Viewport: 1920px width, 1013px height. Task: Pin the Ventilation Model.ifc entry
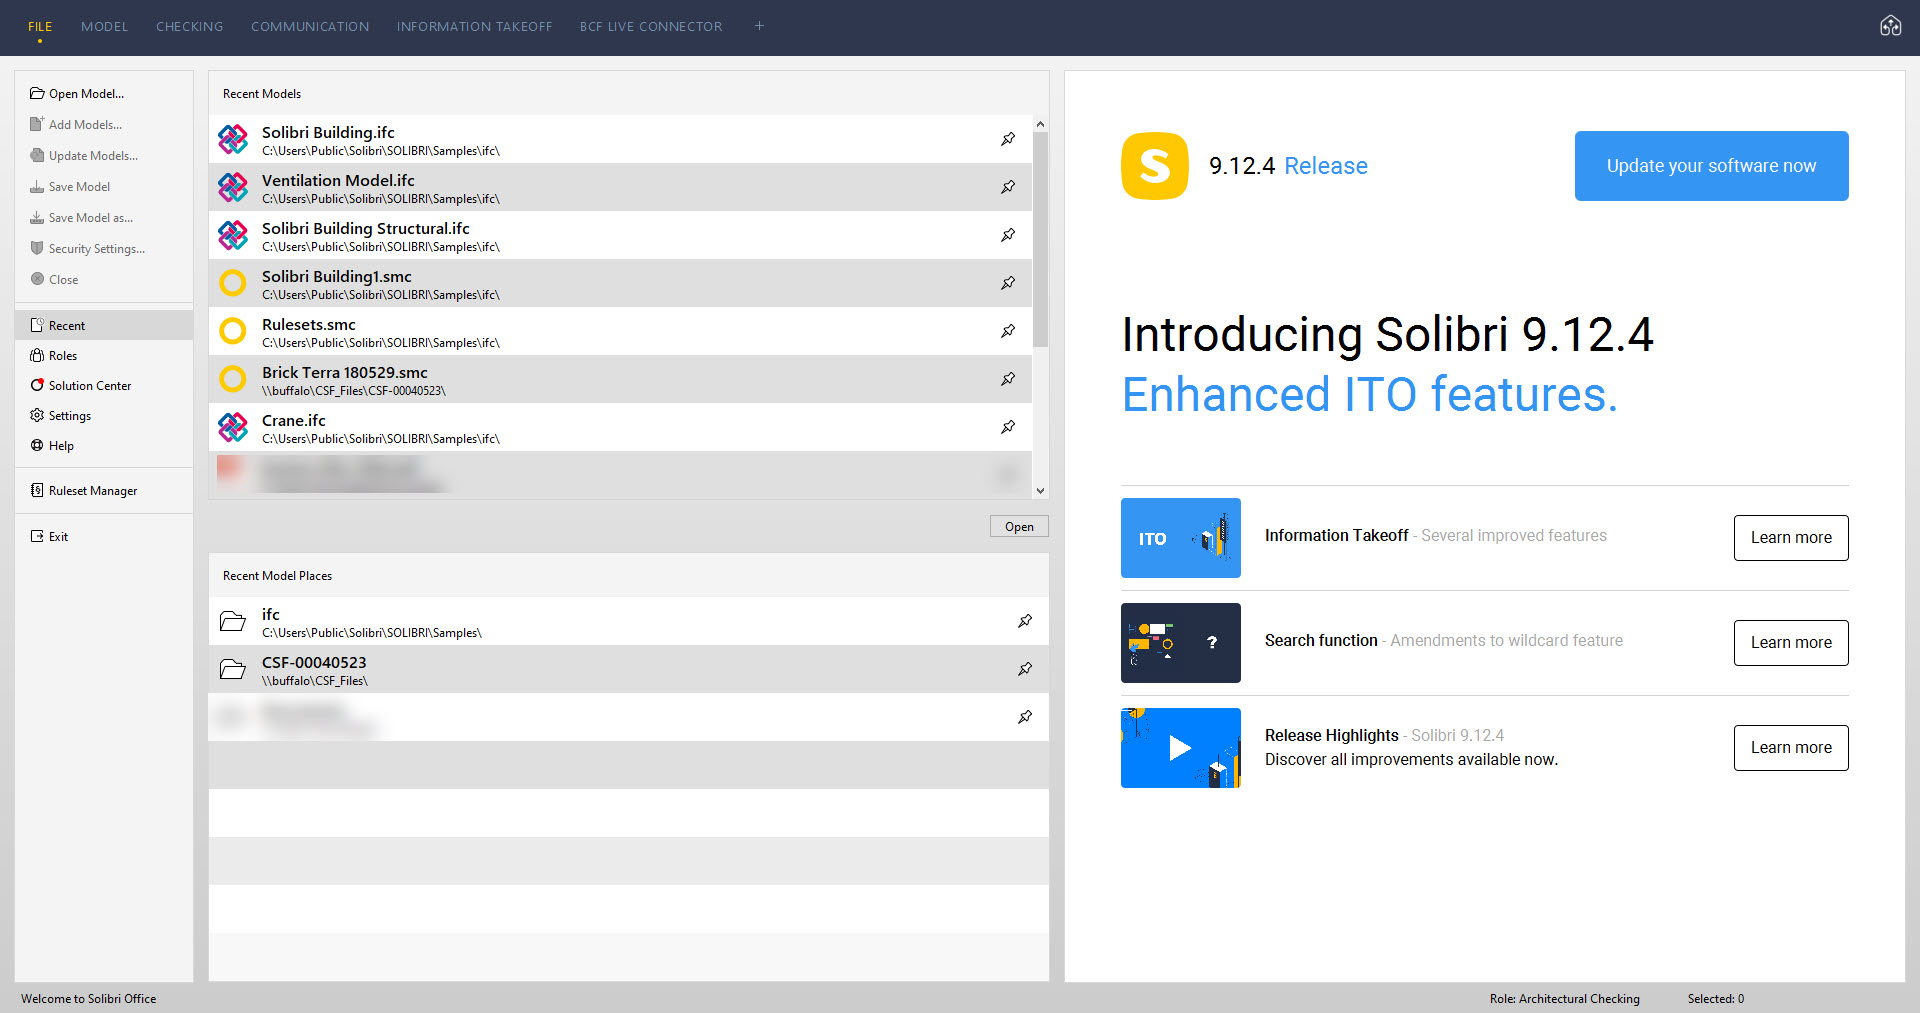pos(1008,187)
